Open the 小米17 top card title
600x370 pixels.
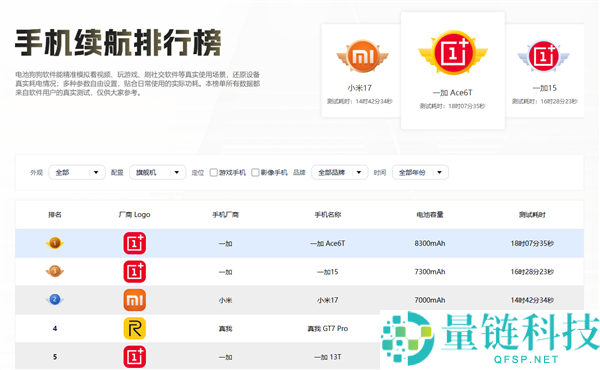click(360, 88)
